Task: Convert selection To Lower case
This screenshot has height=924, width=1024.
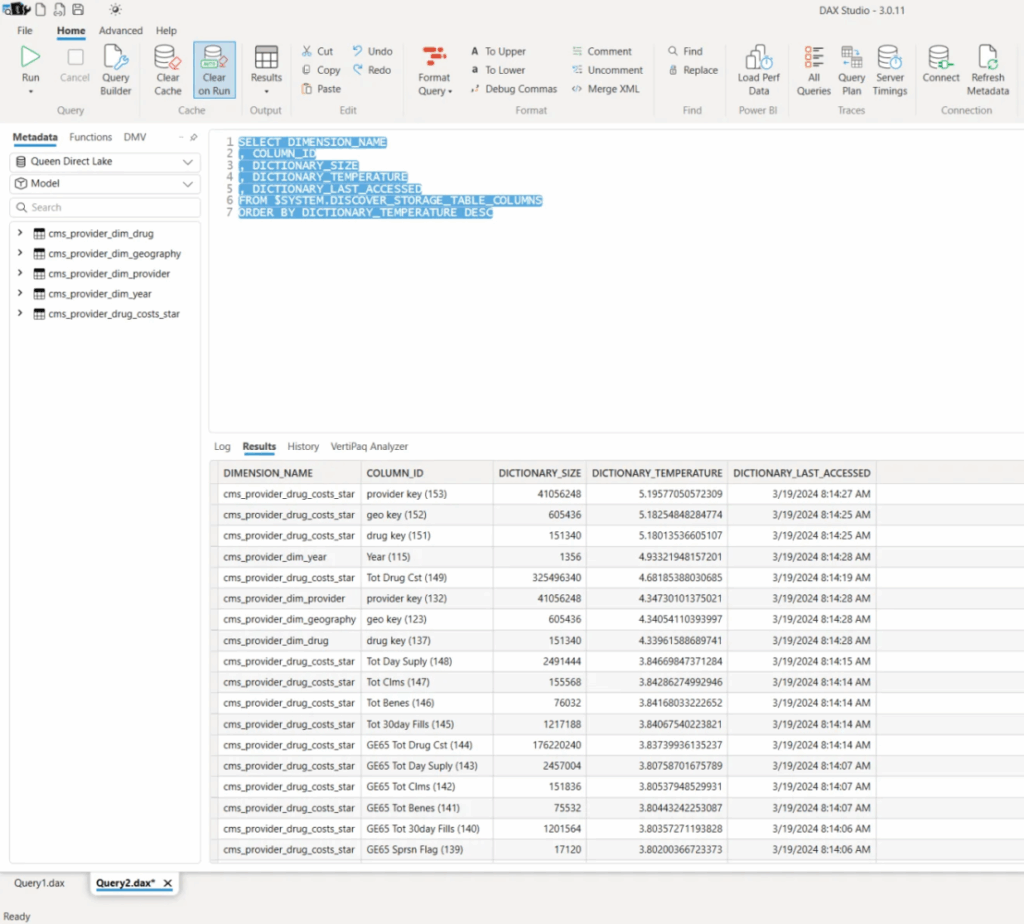Action: (x=498, y=70)
